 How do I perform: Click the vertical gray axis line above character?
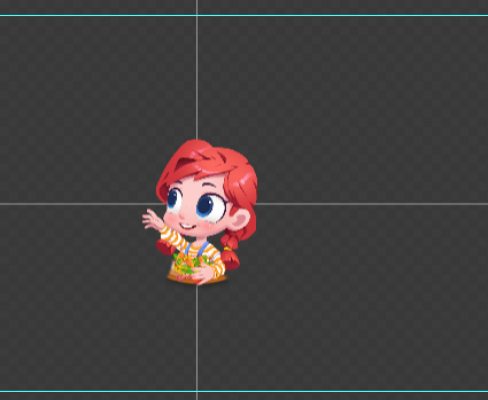pyautogui.click(x=197, y=70)
